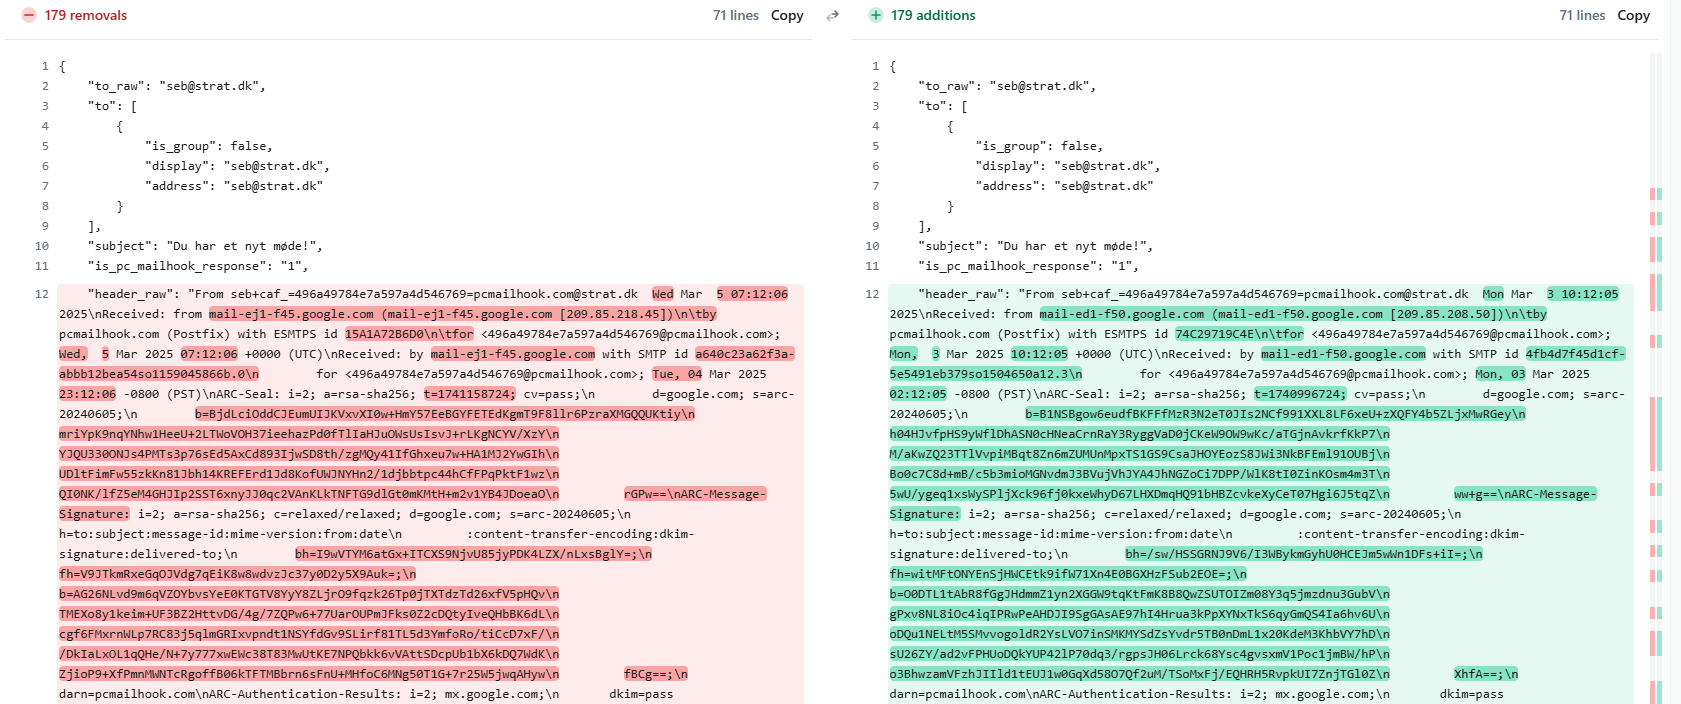This screenshot has height=704, width=1681.
Task: Click 71 lines count in the additions header
Action: (1582, 15)
